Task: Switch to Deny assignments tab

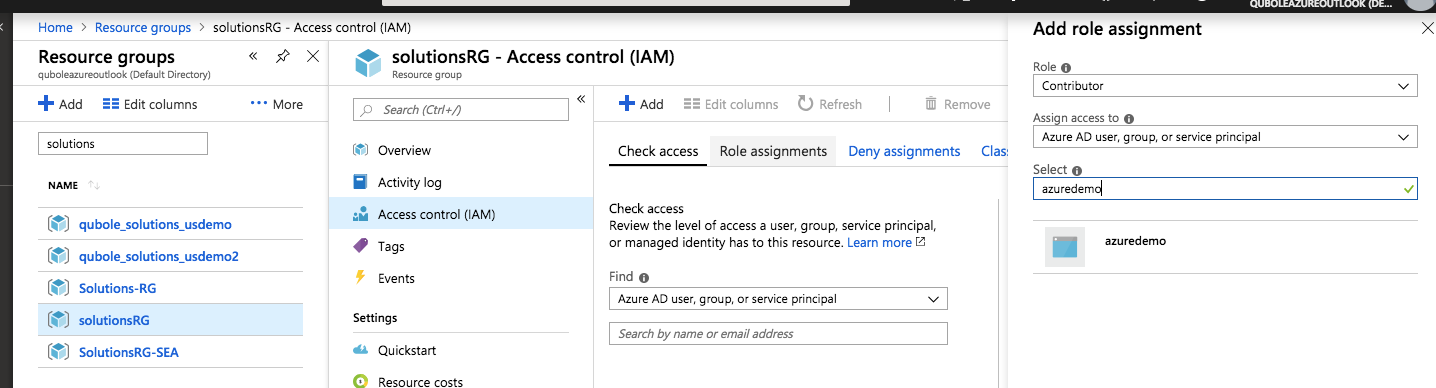Action: (904, 151)
